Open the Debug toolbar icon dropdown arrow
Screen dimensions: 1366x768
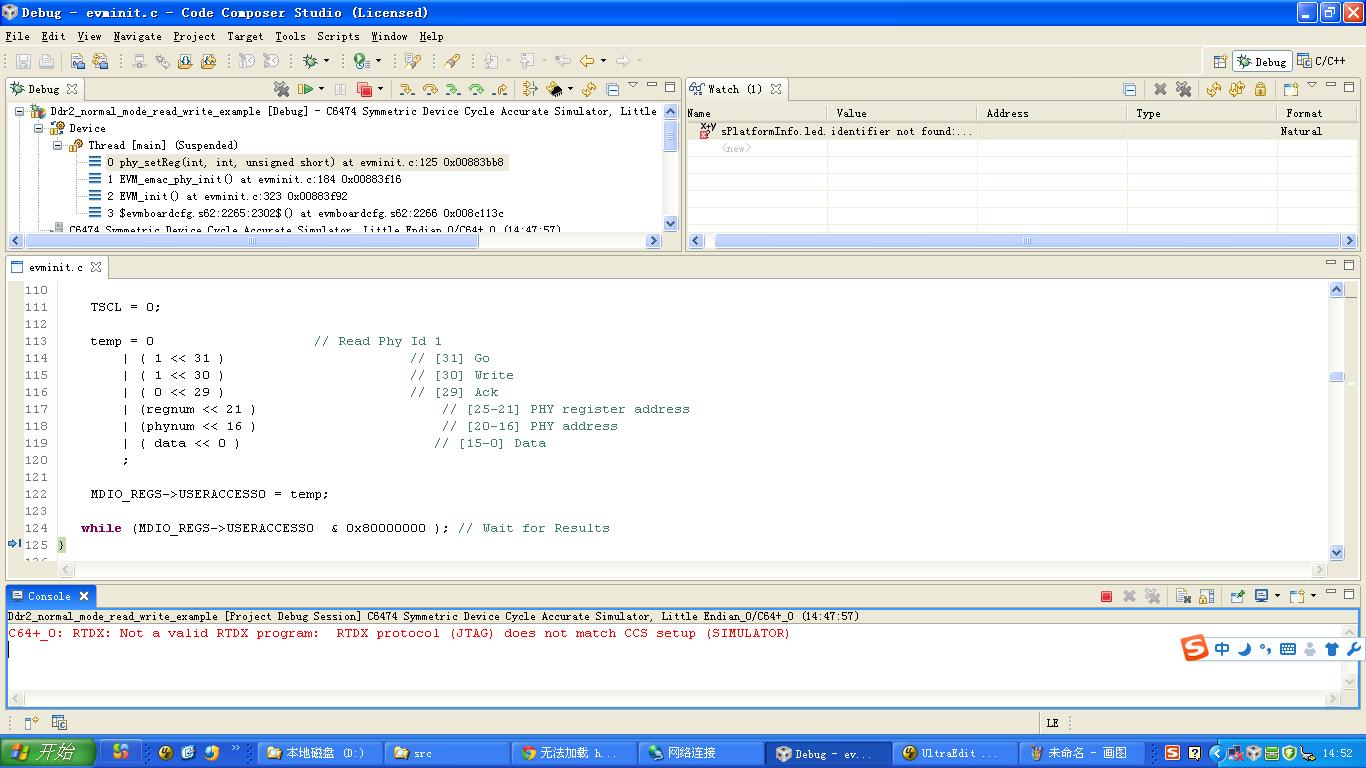pos(328,61)
